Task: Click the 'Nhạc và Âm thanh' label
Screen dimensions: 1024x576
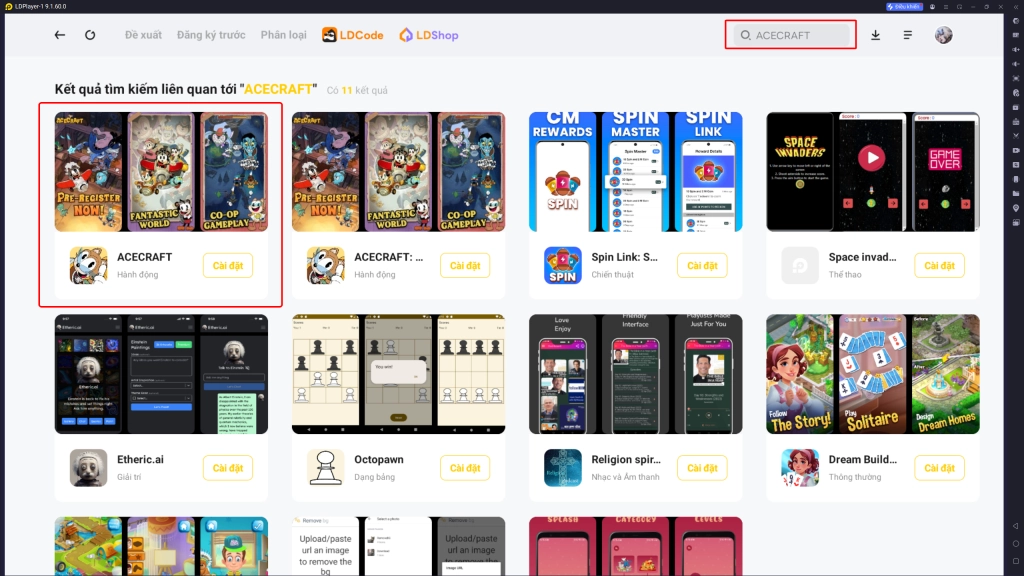Action: click(x=625, y=477)
